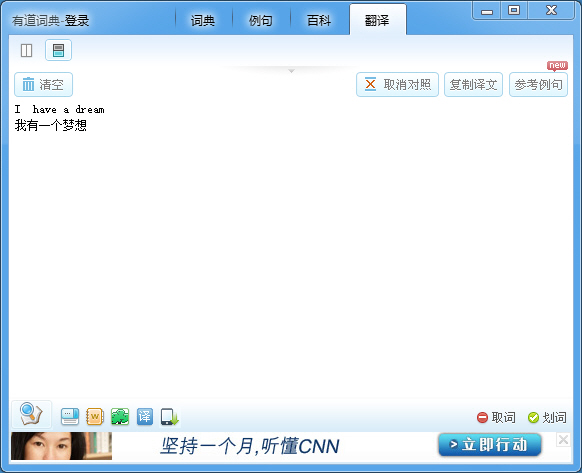Click the 清空 clear button
Viewport: 582px width, 473px height.
pyautogui.click(x=43, y=85)
